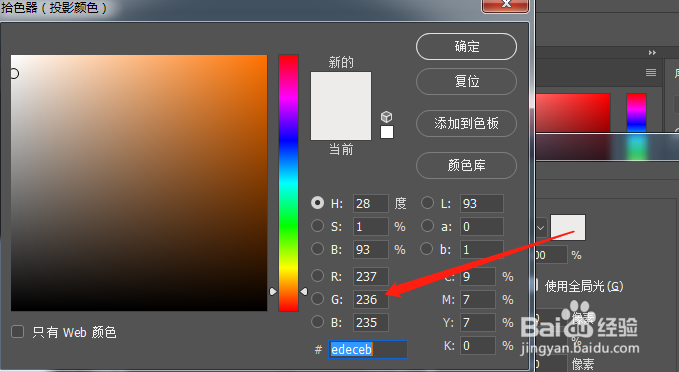The height and width of the screenshot is (372, 679).
Task: Select the Lab a radio button
Action: coord(427,226)
